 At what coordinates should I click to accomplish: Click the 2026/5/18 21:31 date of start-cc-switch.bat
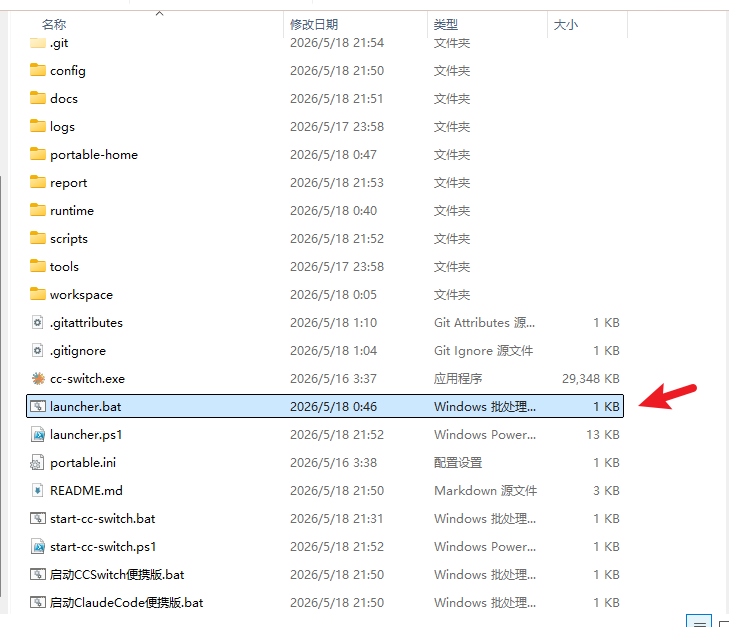point(337,518)
